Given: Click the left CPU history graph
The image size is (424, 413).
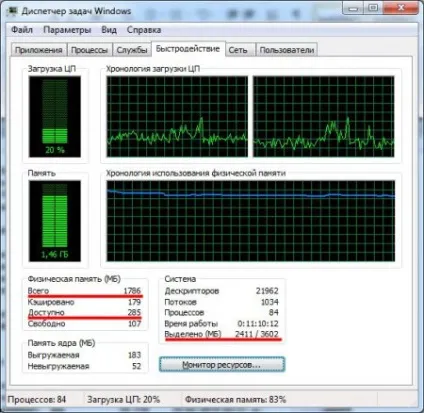Looking at the screenshot, I should 177,116.
